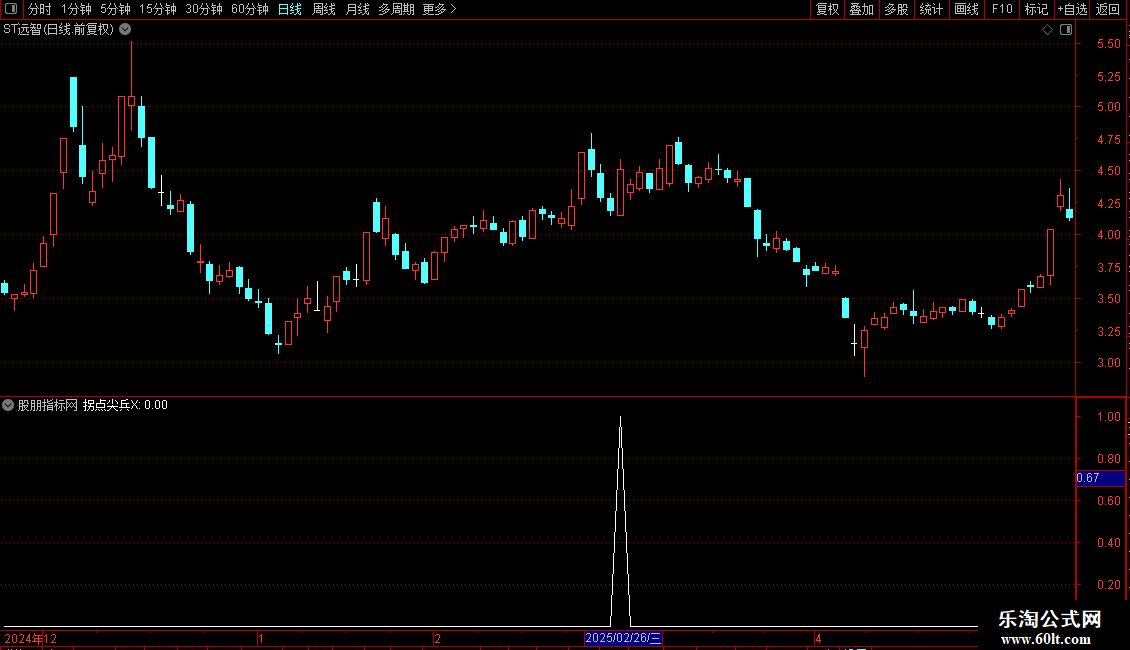Open dropdown next to ST远智 title
The width and height of the screenshot is (1130, 650).
(125, 30)
